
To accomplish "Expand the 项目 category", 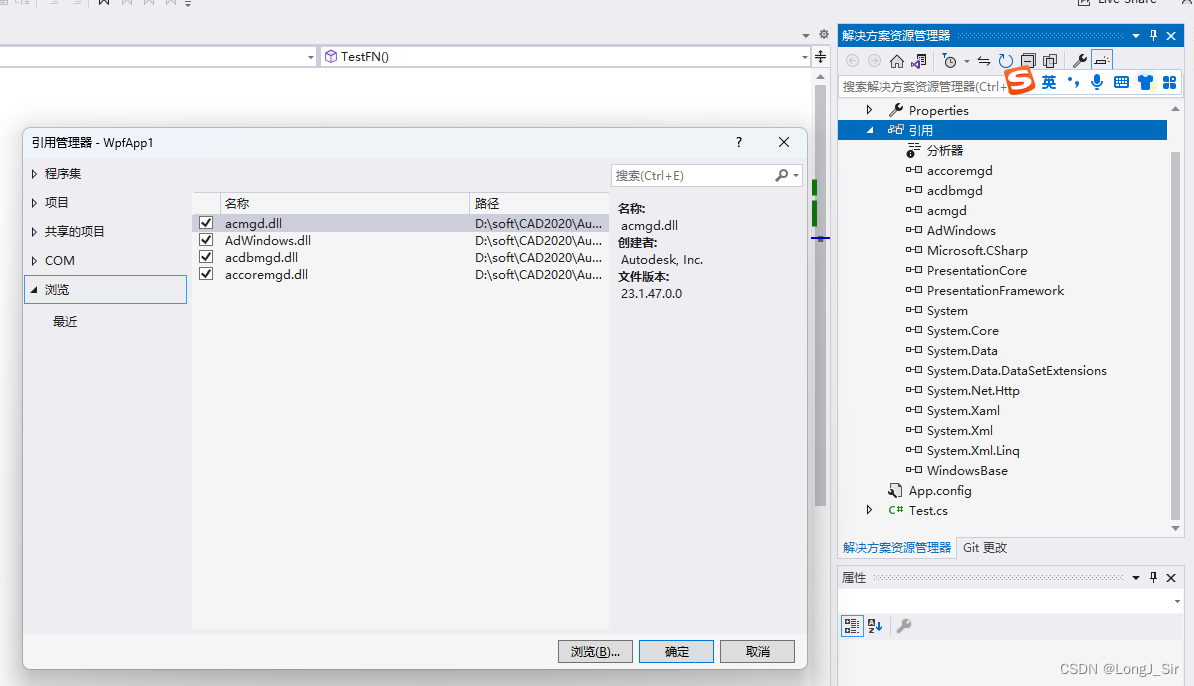I will coord(34,203).
